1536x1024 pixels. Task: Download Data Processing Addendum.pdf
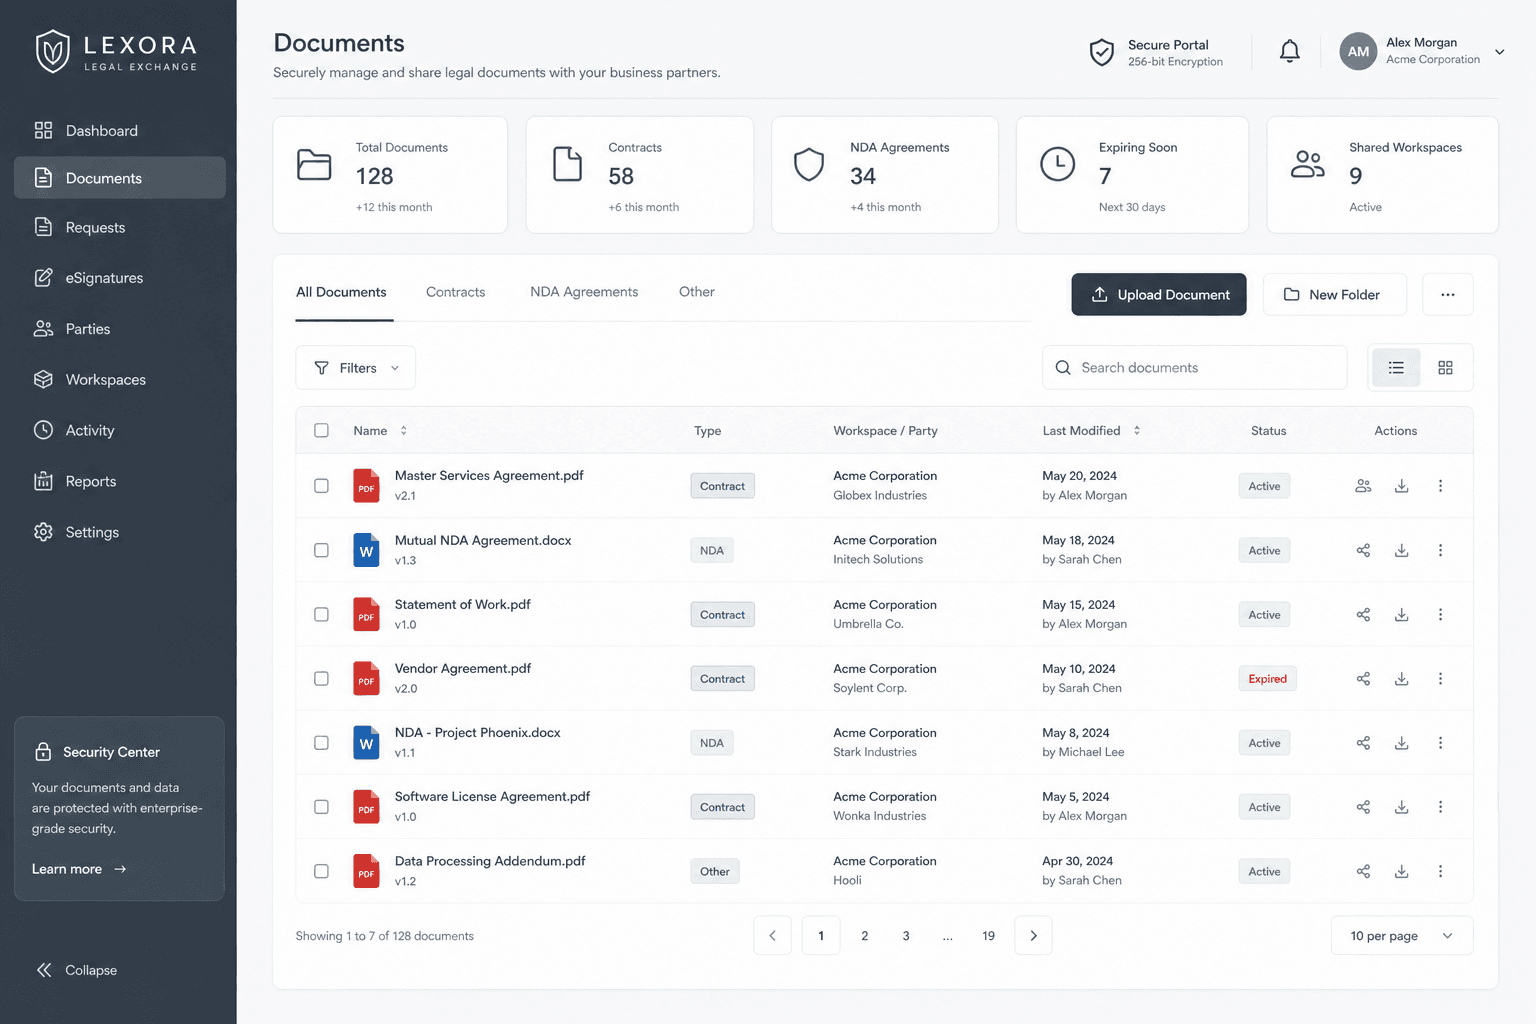click(1402, 871)
